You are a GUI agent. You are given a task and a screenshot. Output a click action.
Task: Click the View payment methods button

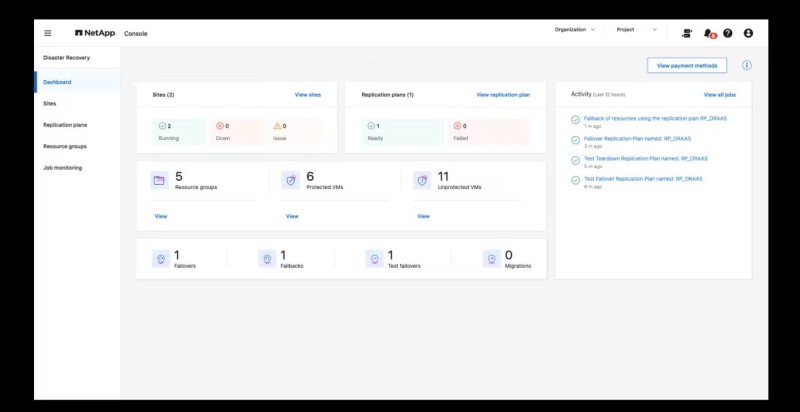pyautogui.click(x=687, y=65)
